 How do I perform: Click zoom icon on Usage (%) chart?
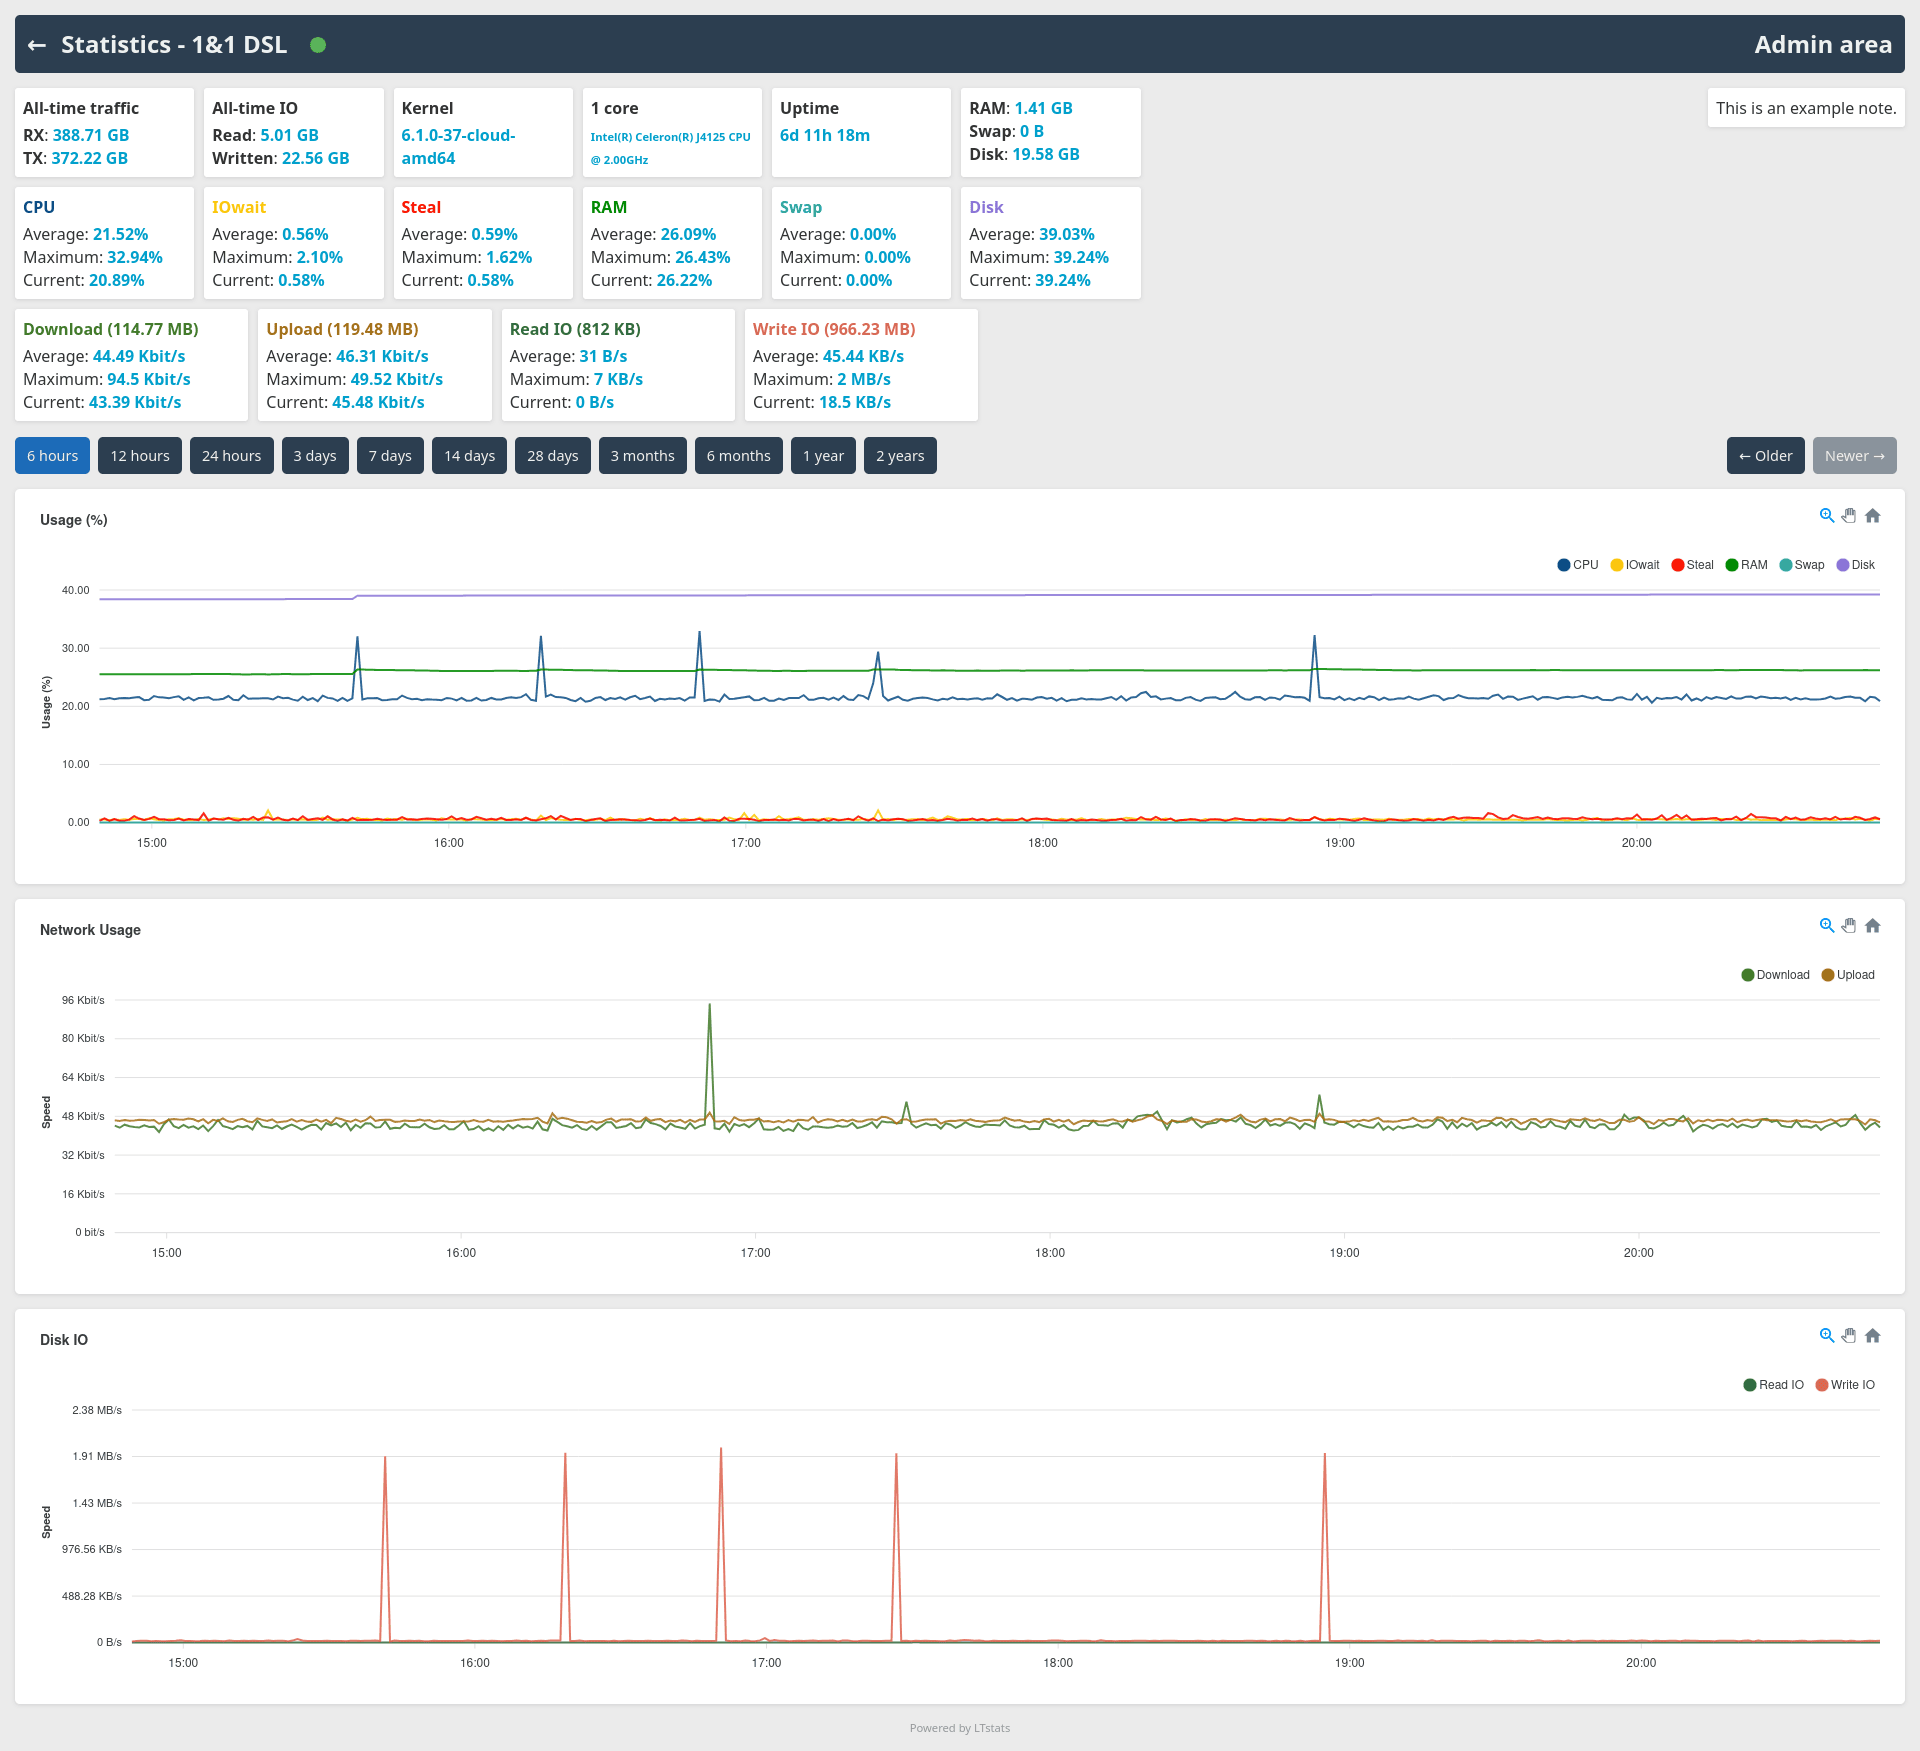1826,516
